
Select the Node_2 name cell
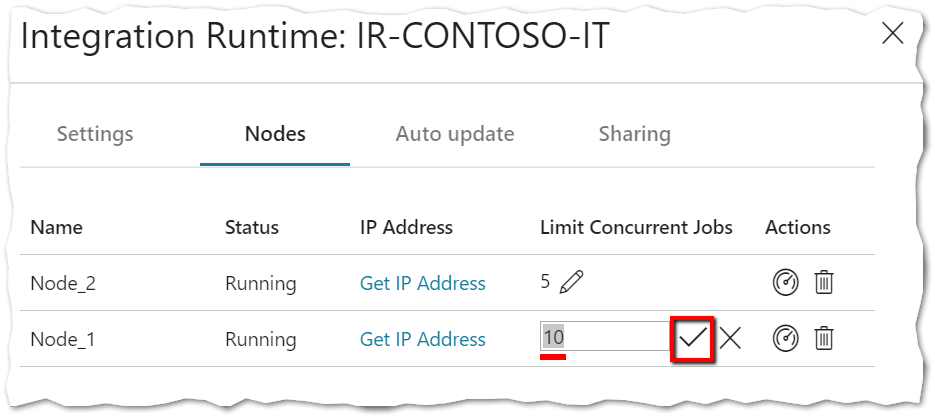[x=63, y=283]
